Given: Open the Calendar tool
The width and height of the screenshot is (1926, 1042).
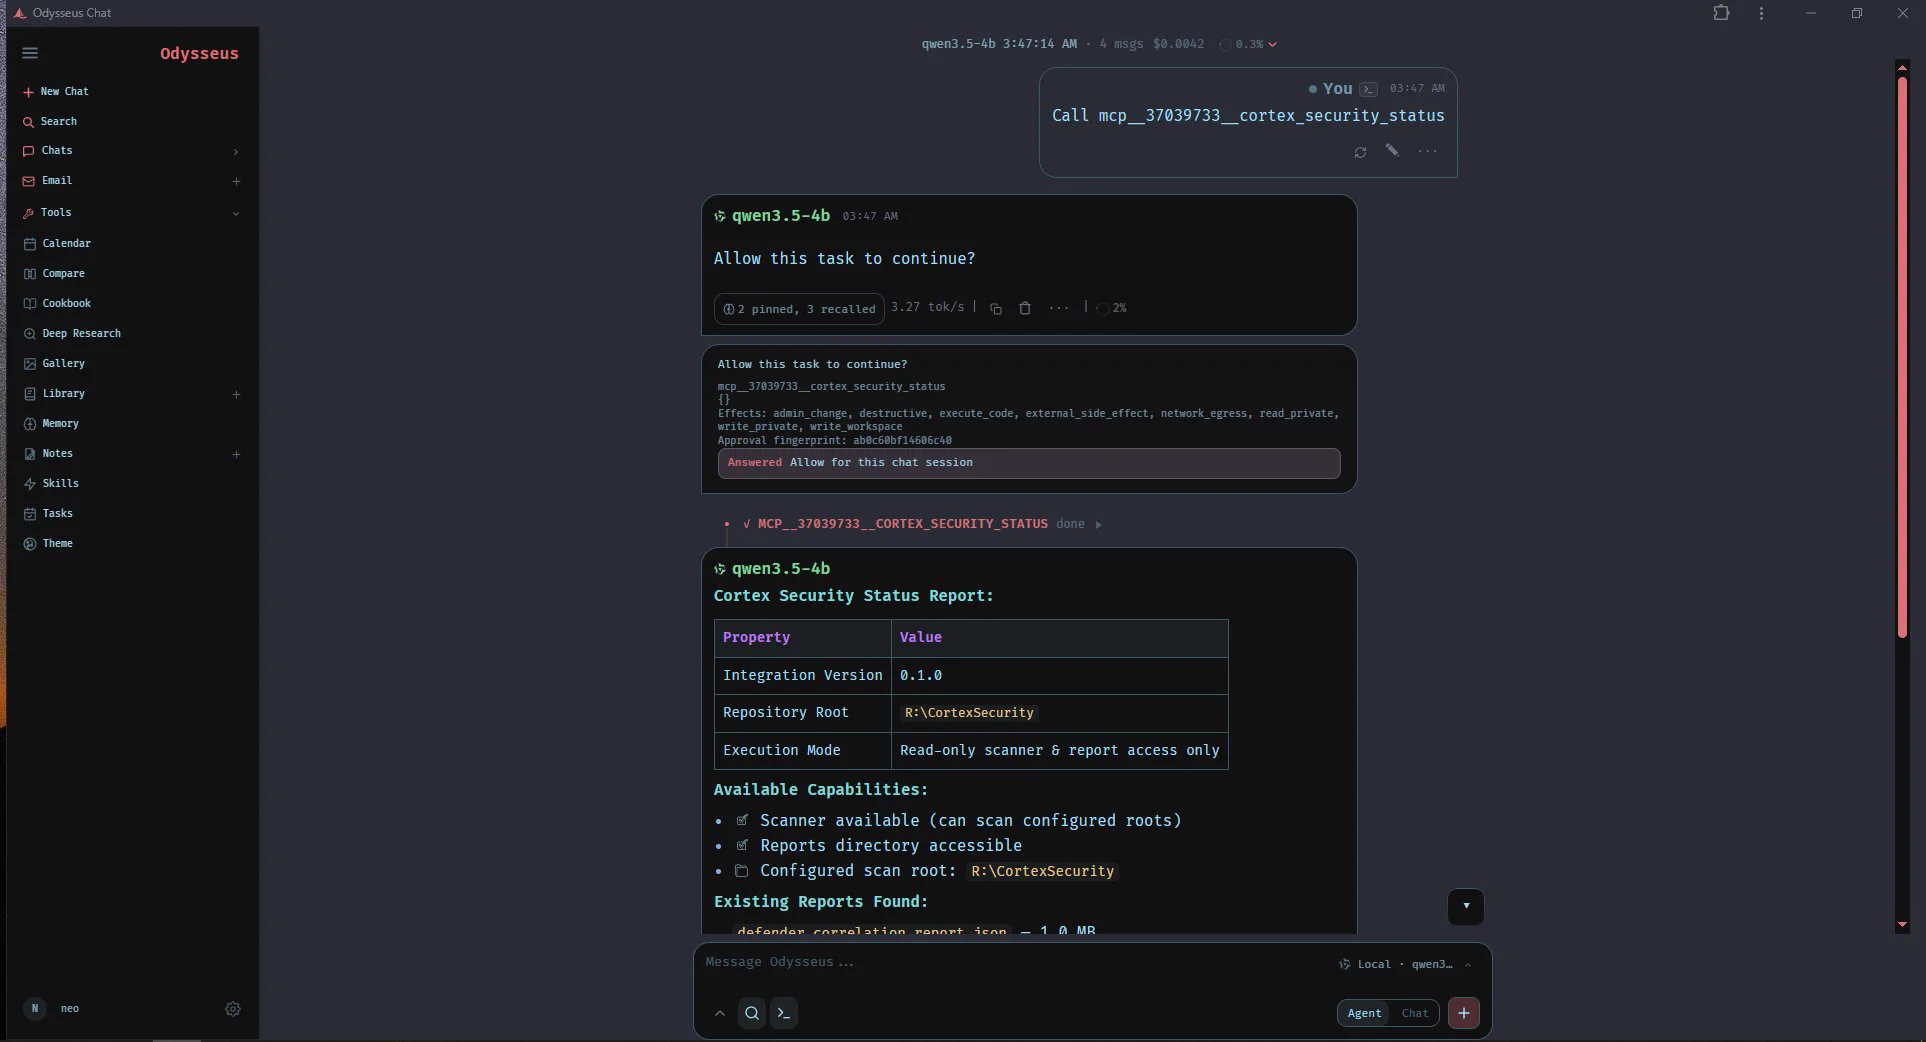Looking at the screenshot, I should click(x=57, y=243).
